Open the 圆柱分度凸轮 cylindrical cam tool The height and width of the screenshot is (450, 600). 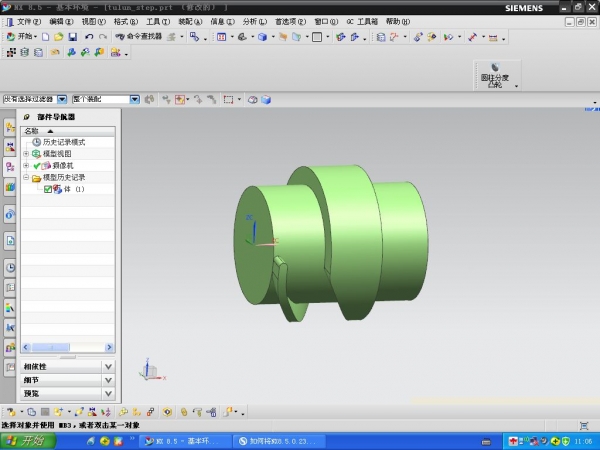pyautogui.click(x=495, y=75)
